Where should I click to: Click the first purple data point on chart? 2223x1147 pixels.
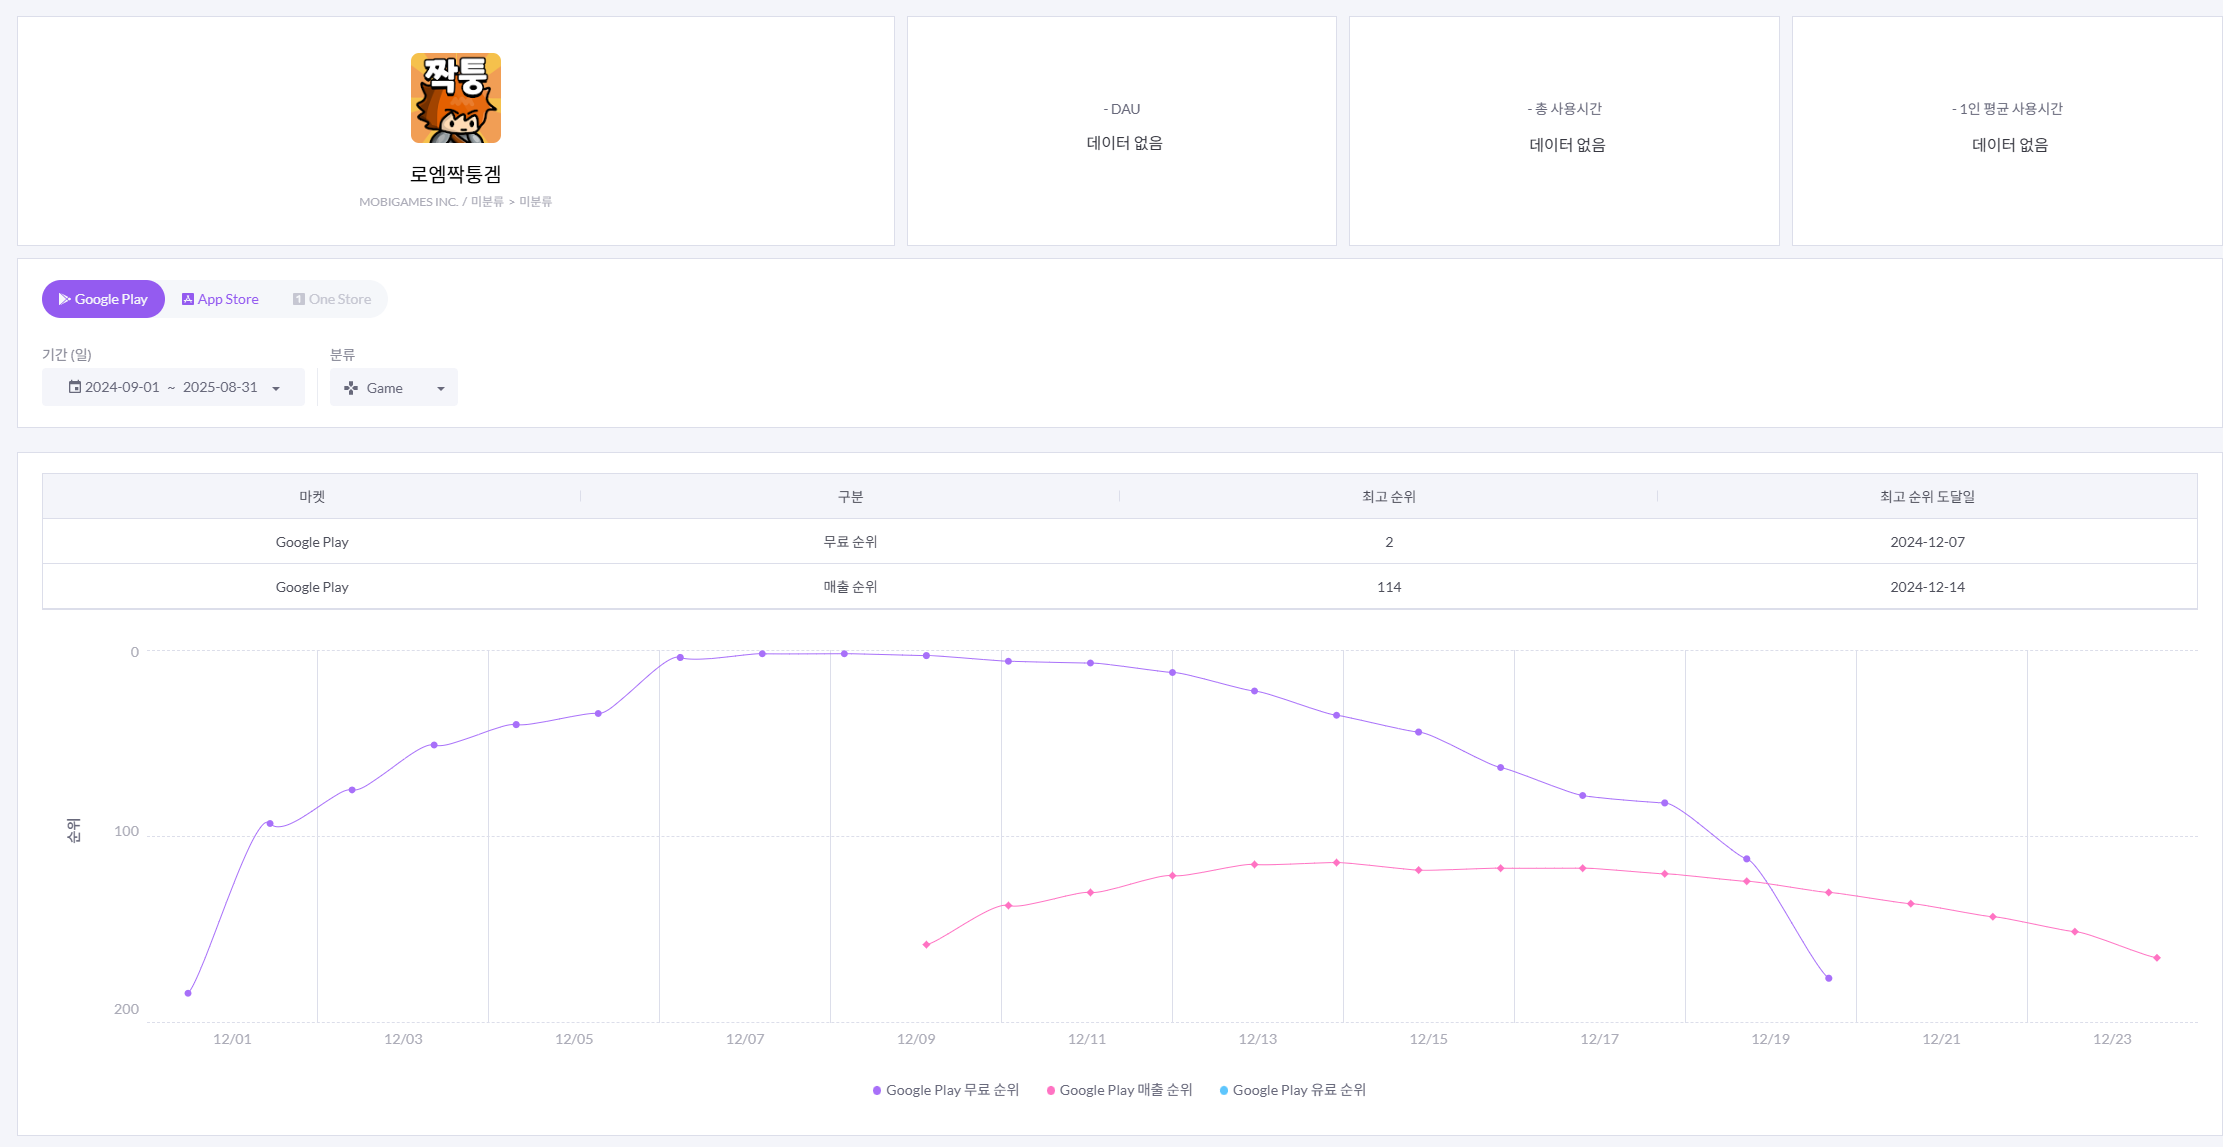188,993
